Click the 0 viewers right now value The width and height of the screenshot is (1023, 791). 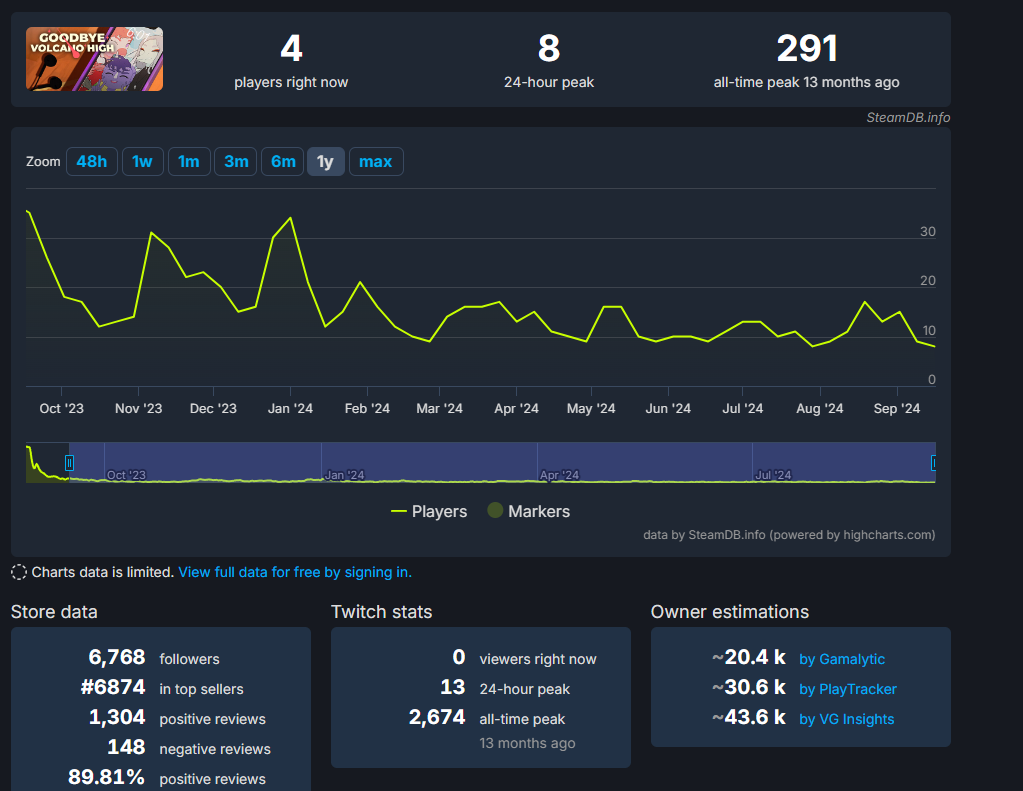tap(459, 657)
